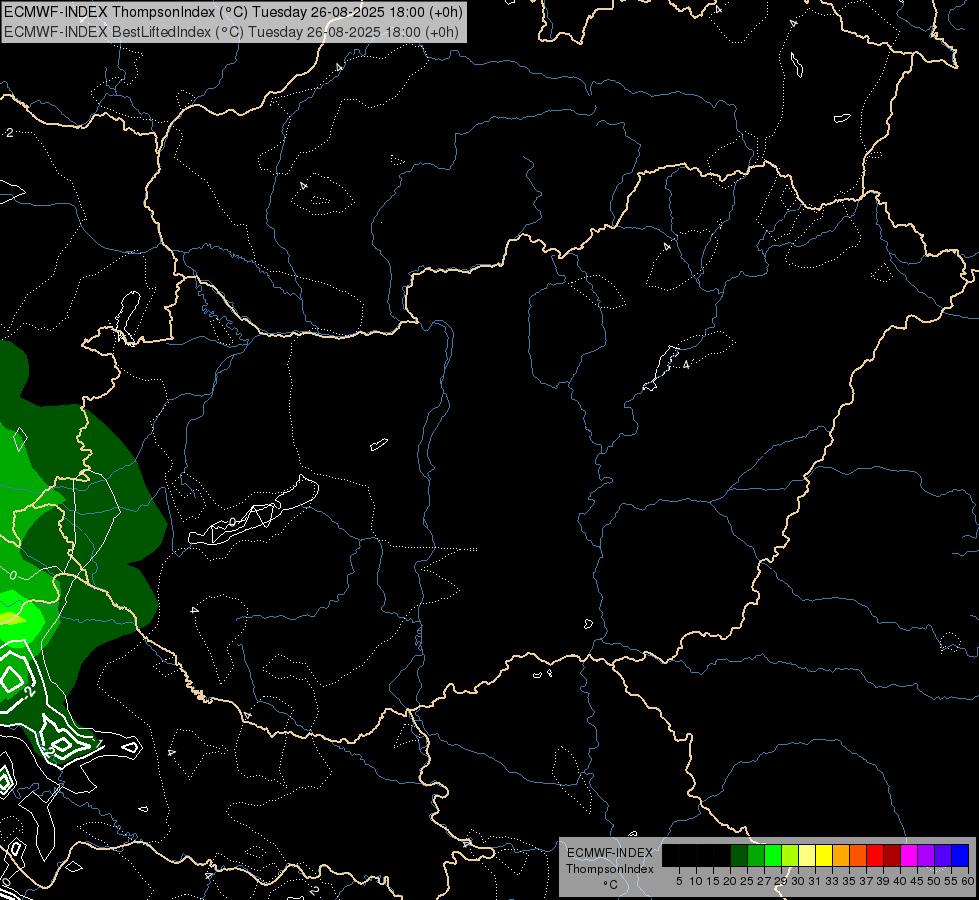Click the legend label "ThompsonIndex"
The height and width of the screenshot is (900, 979).
click(610, 869)
